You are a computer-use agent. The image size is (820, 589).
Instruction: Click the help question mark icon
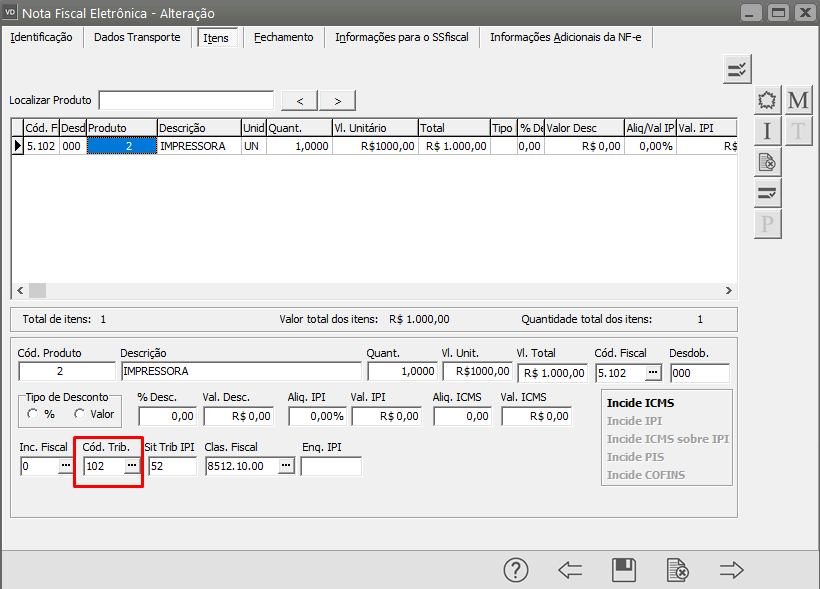(x=515, y=570)
